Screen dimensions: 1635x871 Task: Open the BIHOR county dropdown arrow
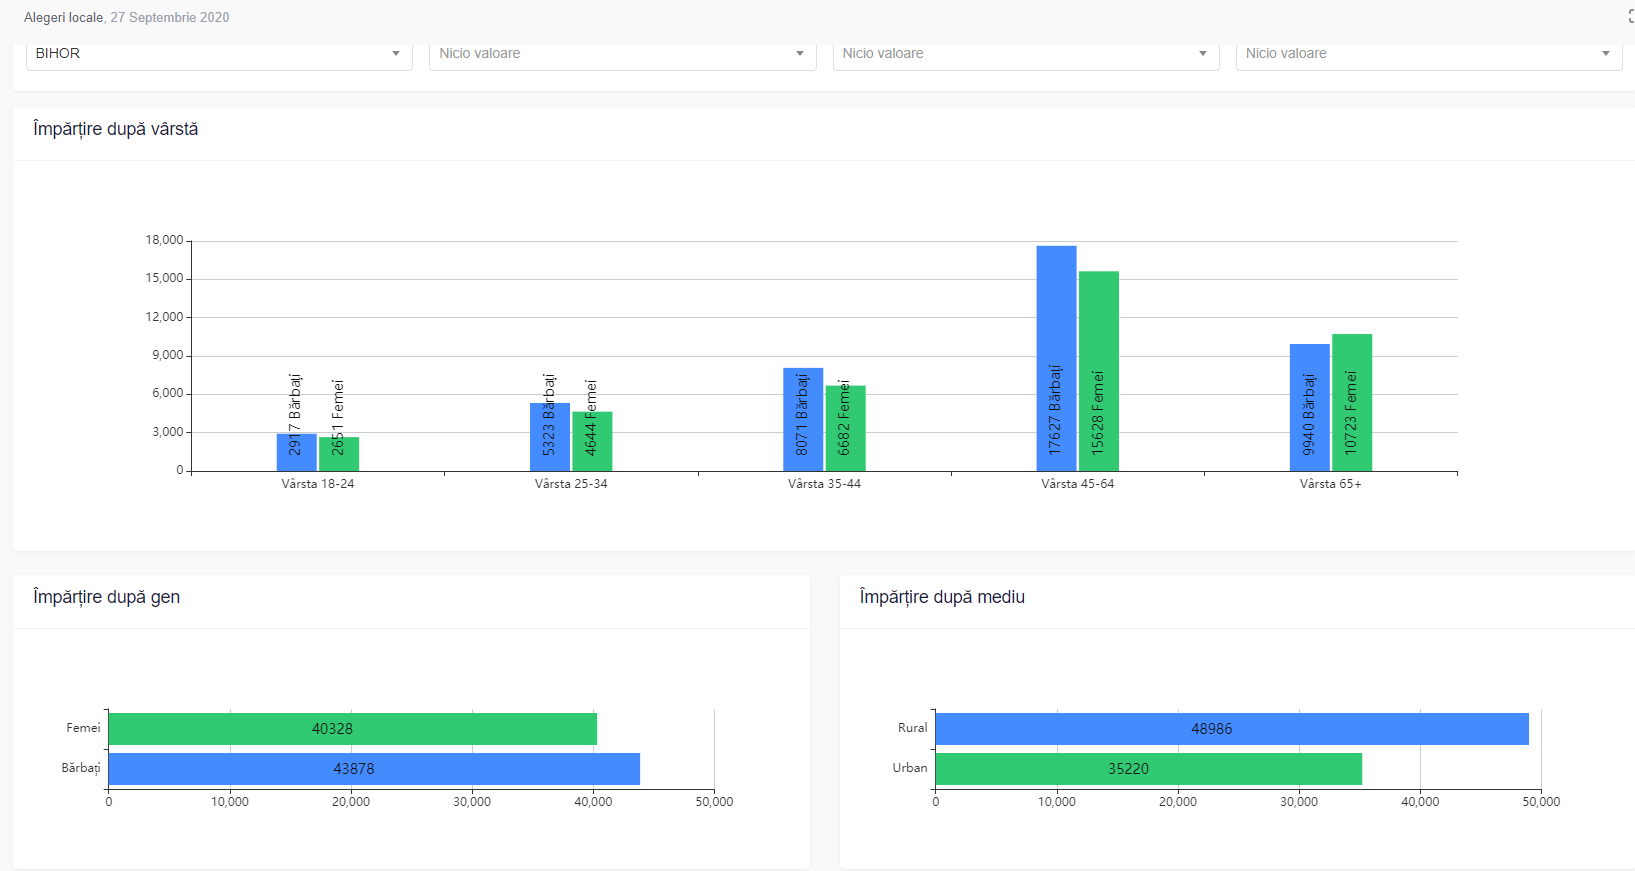[x=396, y=54]
